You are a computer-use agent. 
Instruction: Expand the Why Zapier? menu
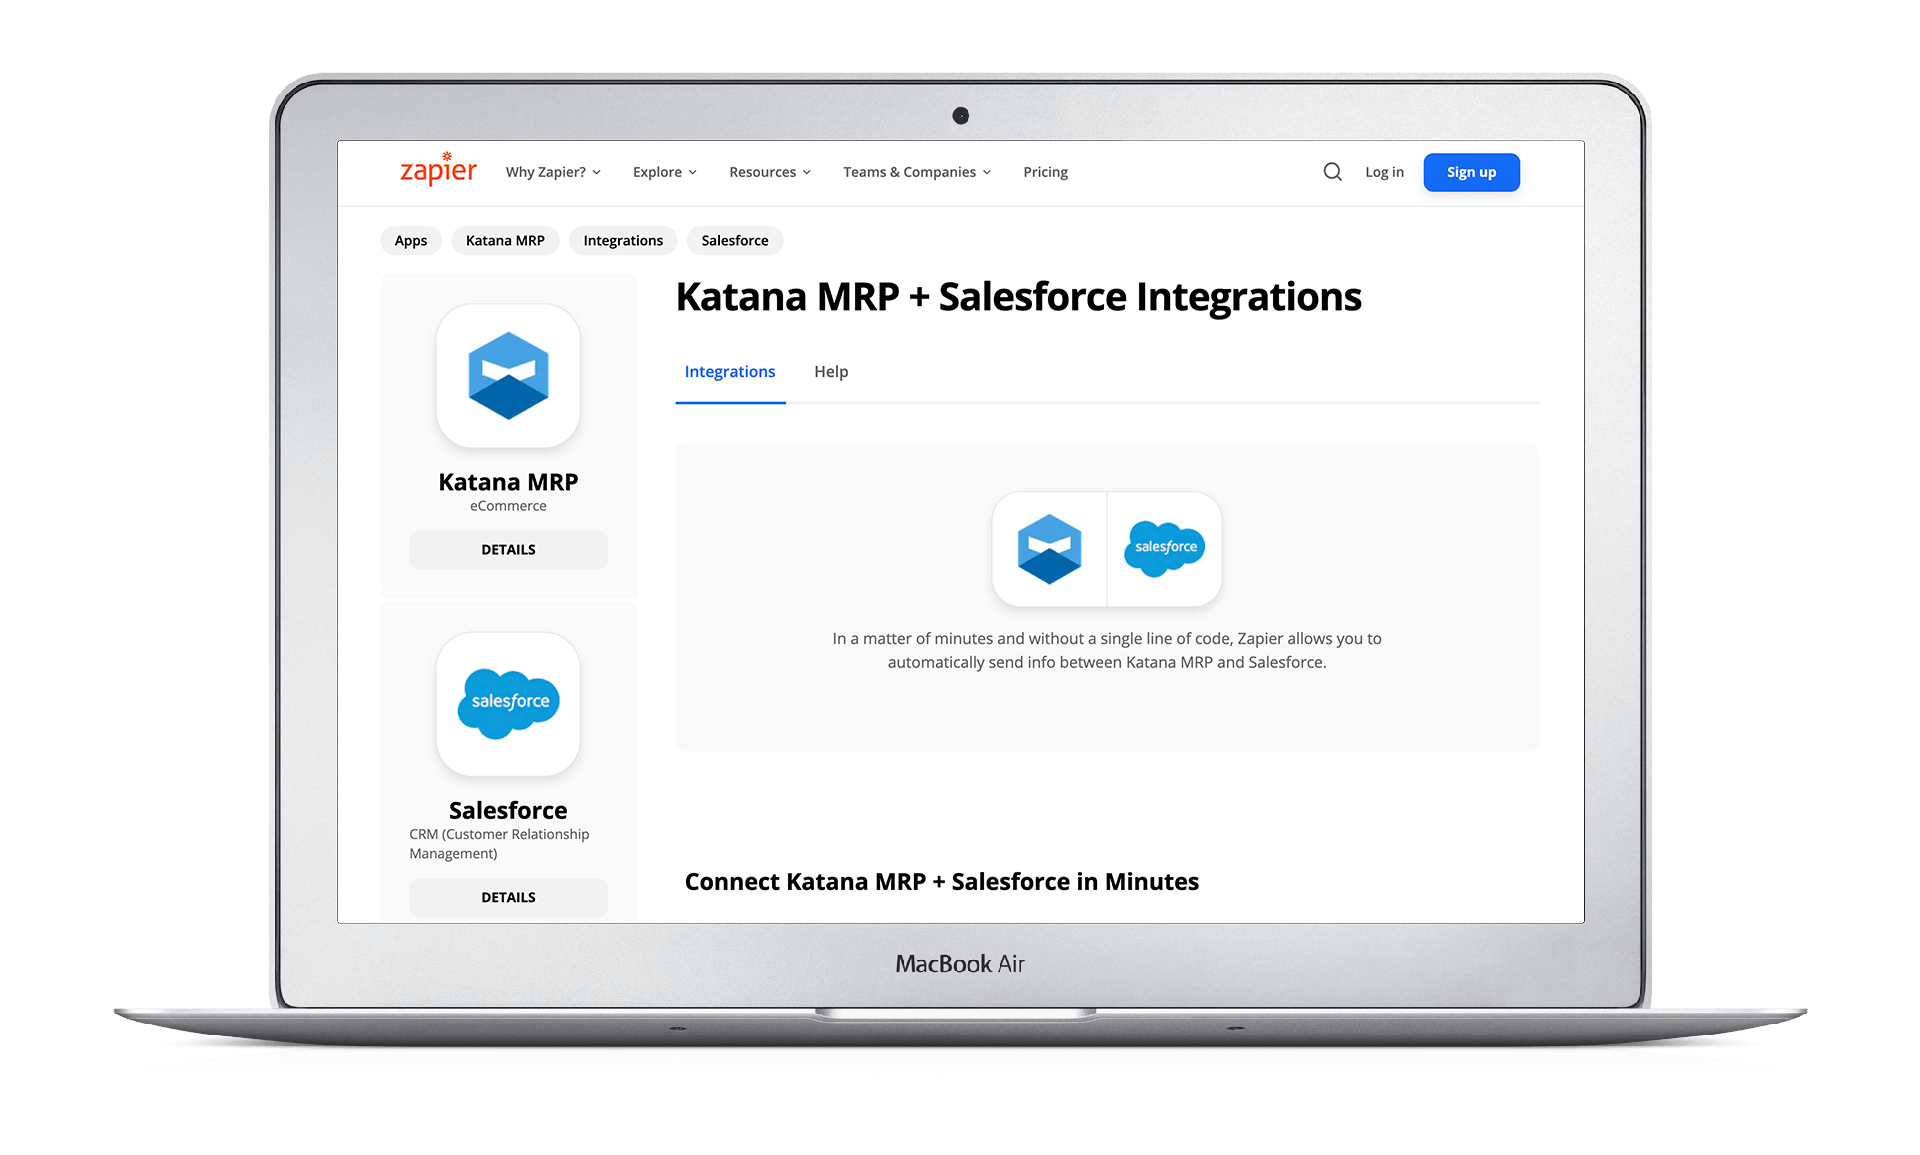tap(553, 172)
